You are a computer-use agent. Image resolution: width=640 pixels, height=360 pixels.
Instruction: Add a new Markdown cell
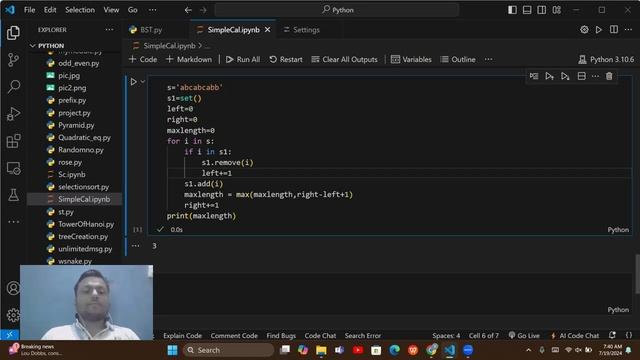click(189, 60)
